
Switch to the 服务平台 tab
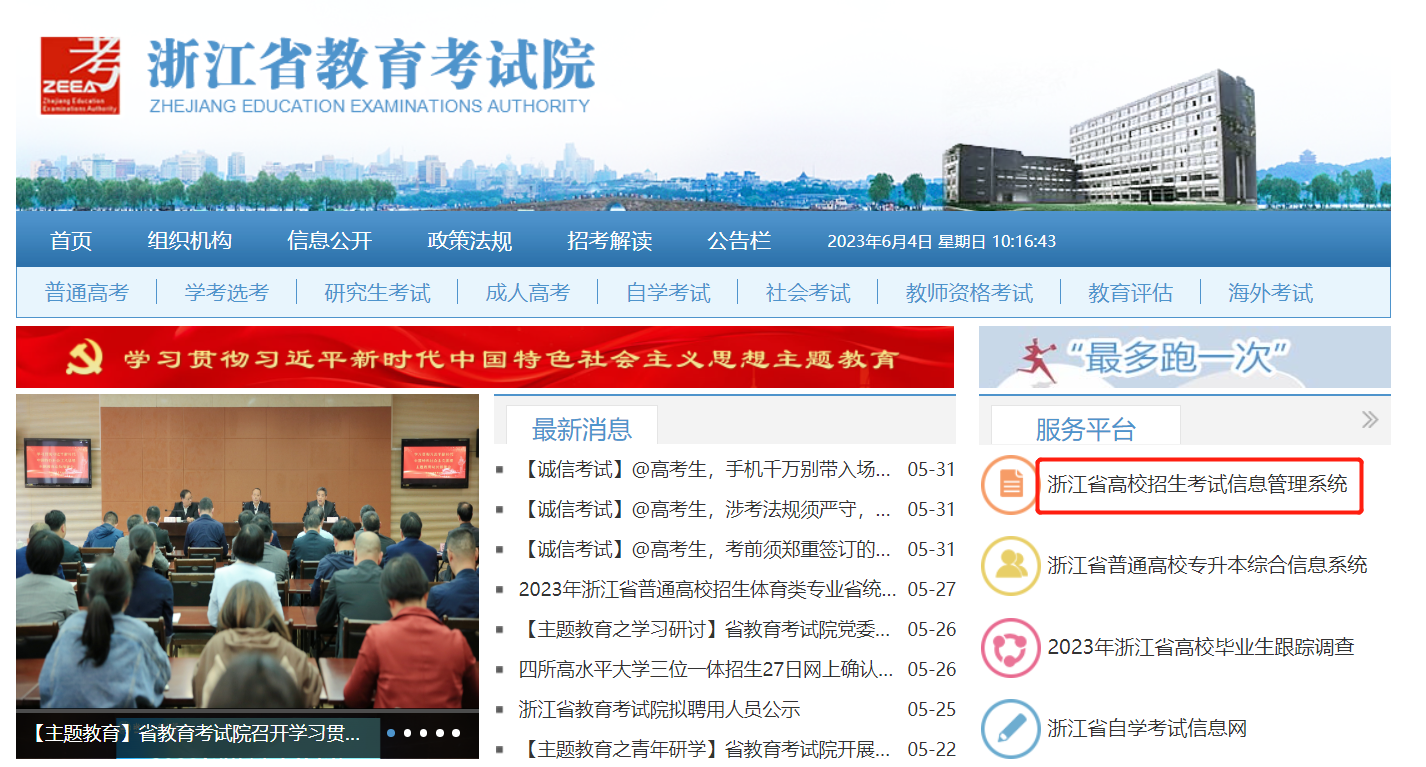coord(1086,429)
